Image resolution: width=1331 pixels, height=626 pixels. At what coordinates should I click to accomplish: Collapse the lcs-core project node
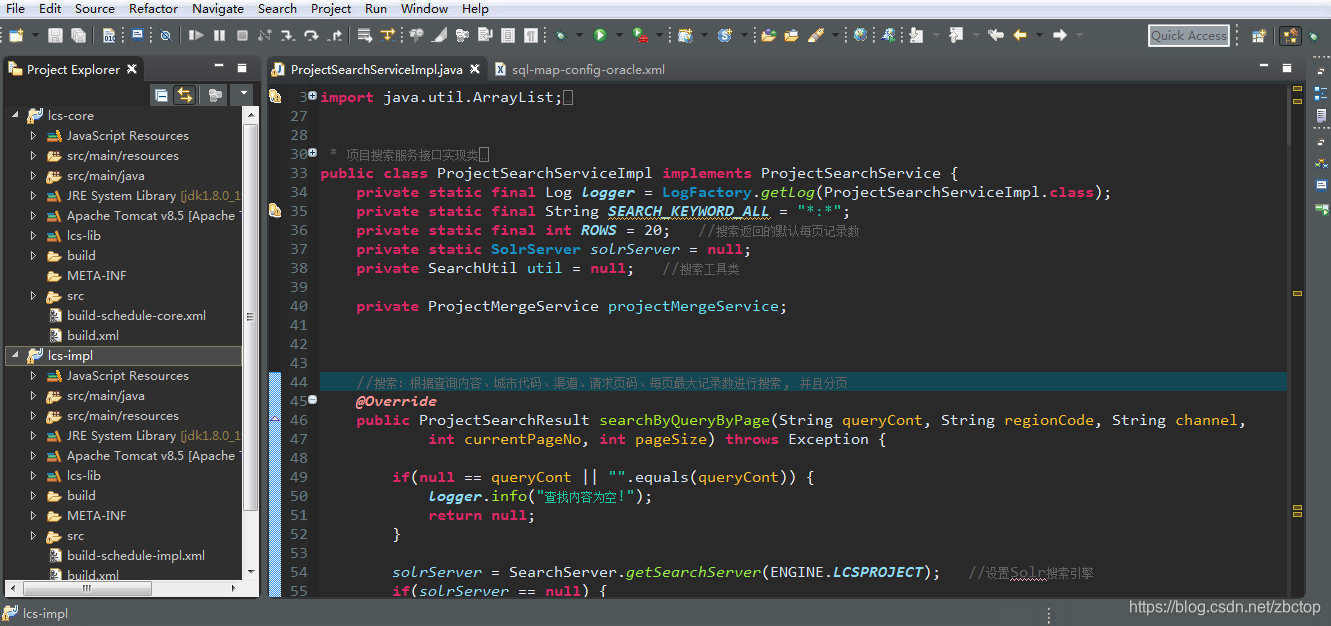click(15, 116)
